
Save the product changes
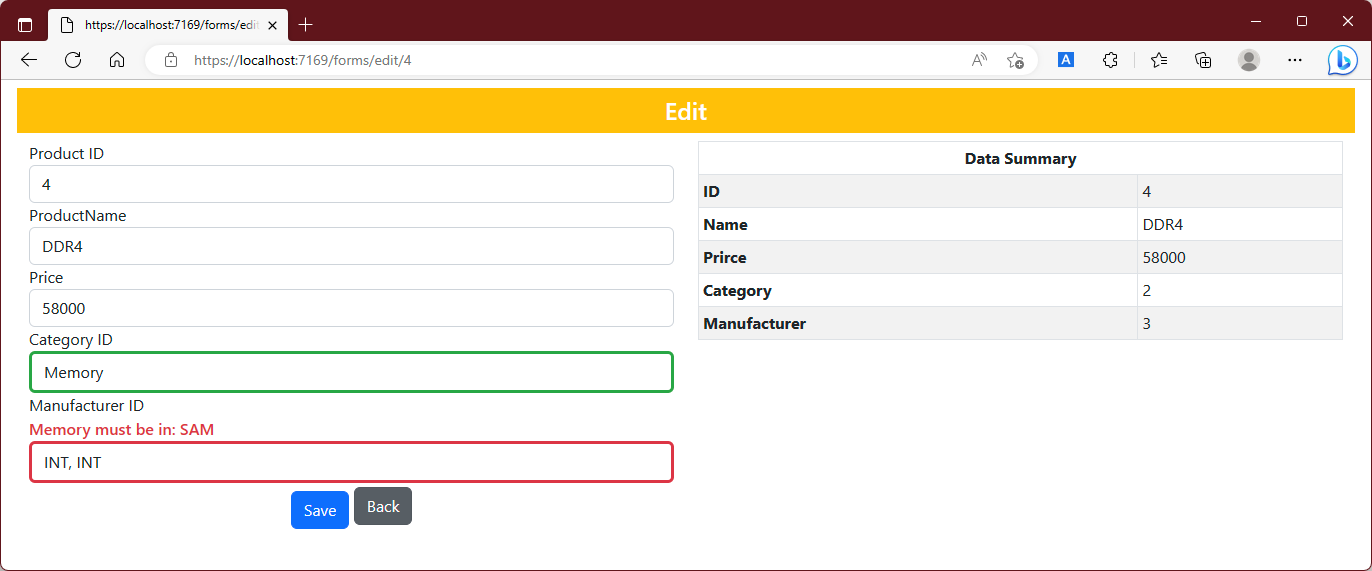[320, 510]
